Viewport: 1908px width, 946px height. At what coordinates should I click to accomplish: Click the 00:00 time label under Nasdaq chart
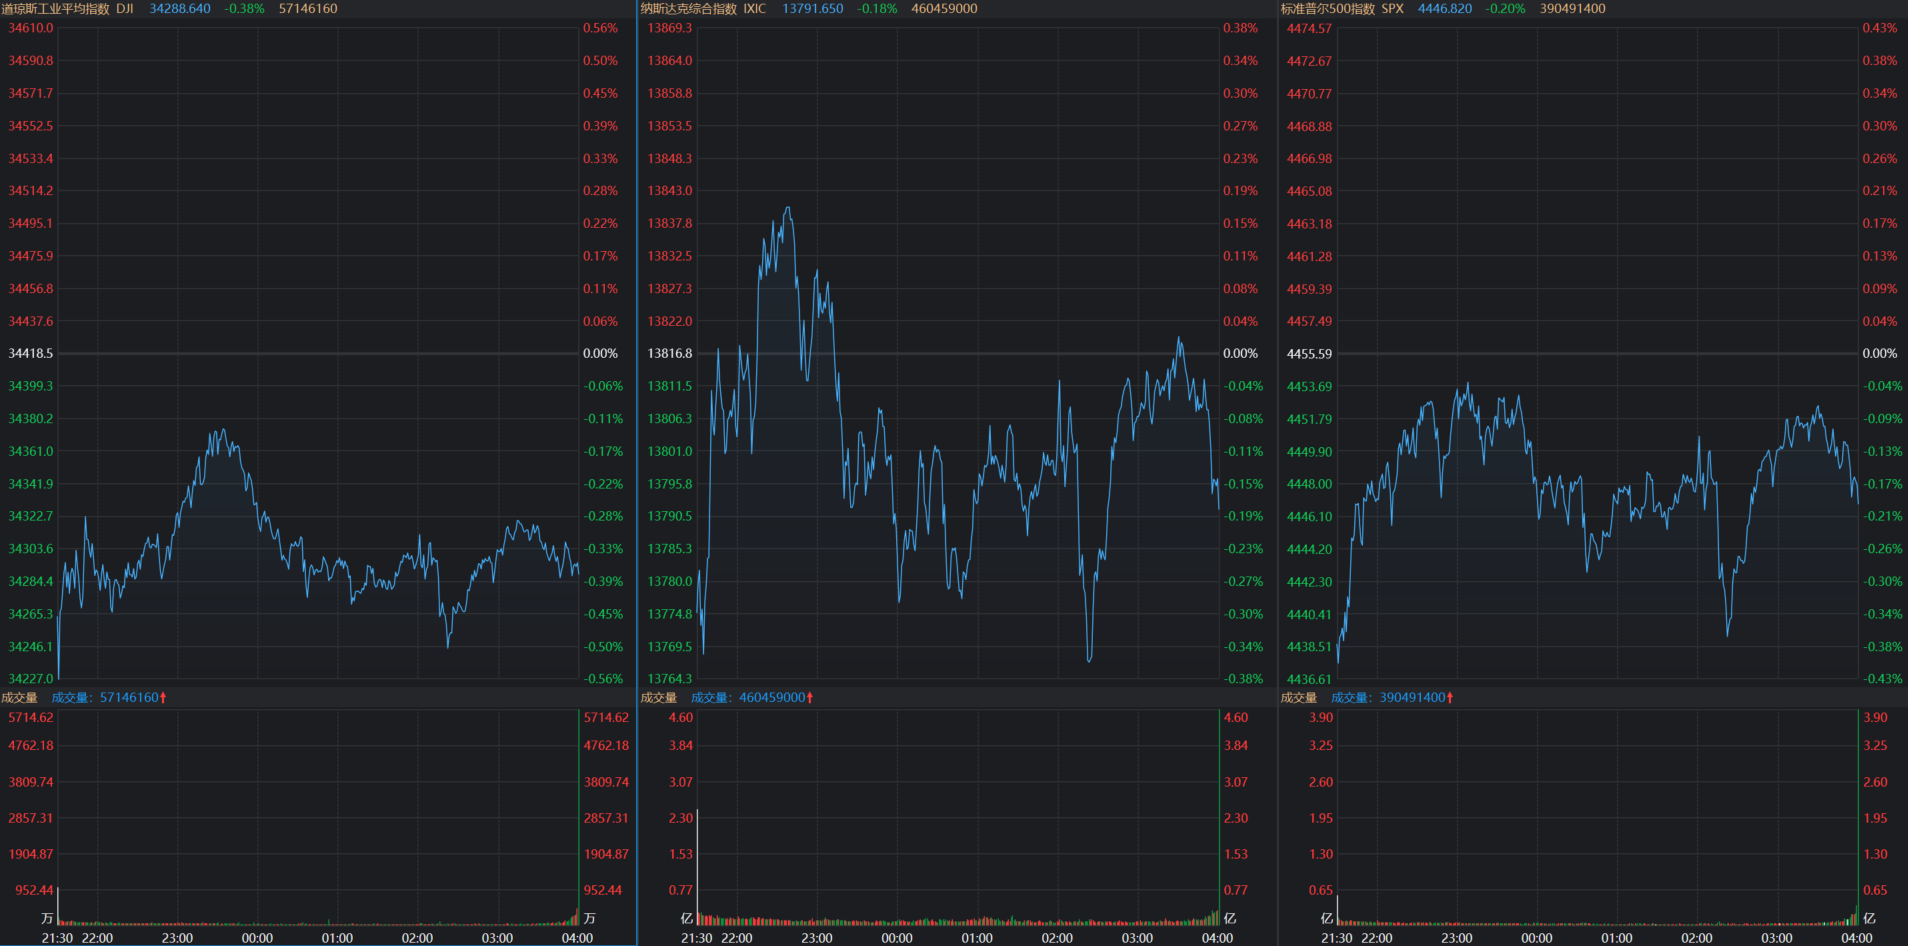pos(897,938)
